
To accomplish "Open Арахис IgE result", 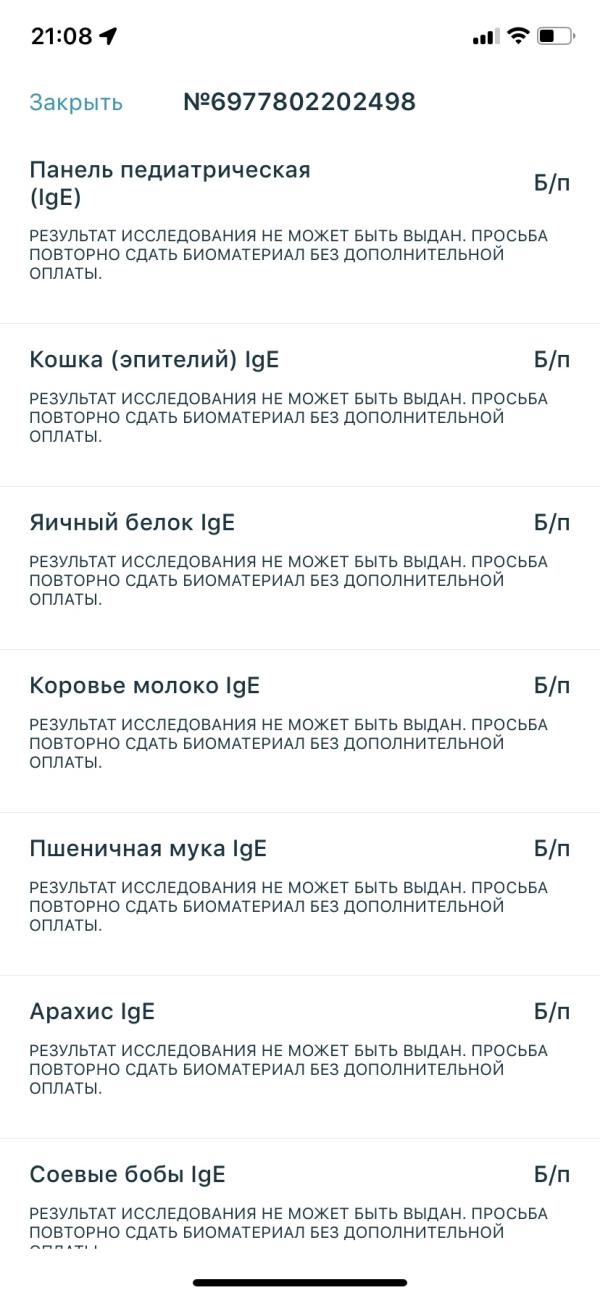I will point(300,1057).
